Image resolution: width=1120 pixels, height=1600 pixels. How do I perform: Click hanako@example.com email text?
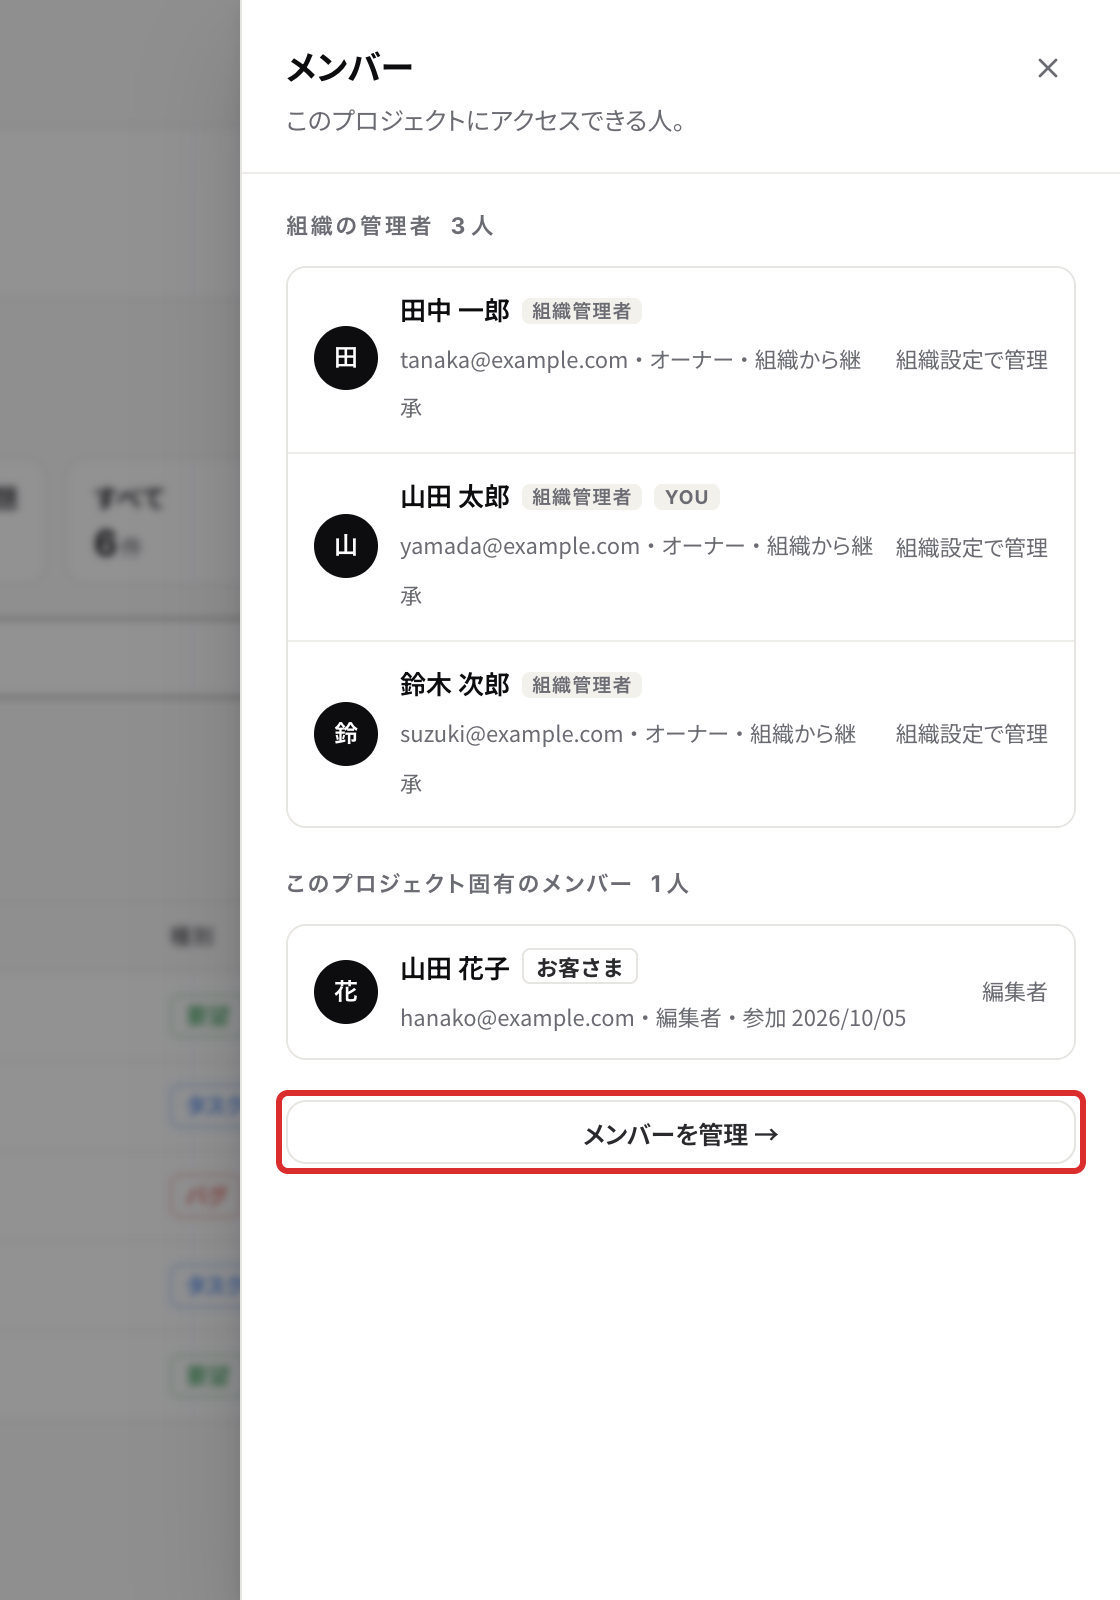pyautogui.click(x=517, y=1018)
